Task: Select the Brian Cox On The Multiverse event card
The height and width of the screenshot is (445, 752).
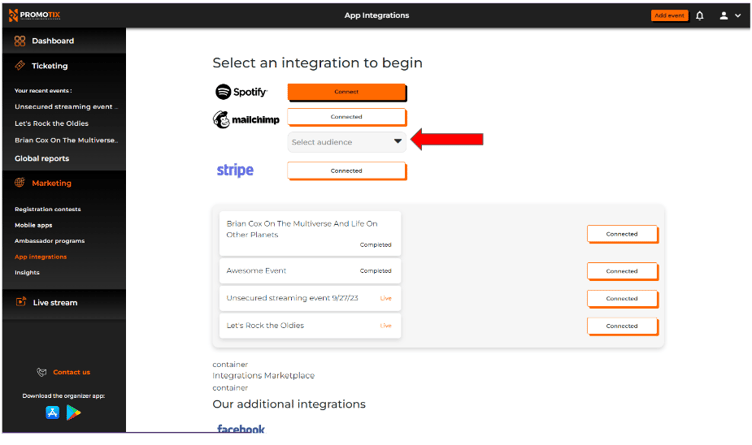Action: [310, 234]
